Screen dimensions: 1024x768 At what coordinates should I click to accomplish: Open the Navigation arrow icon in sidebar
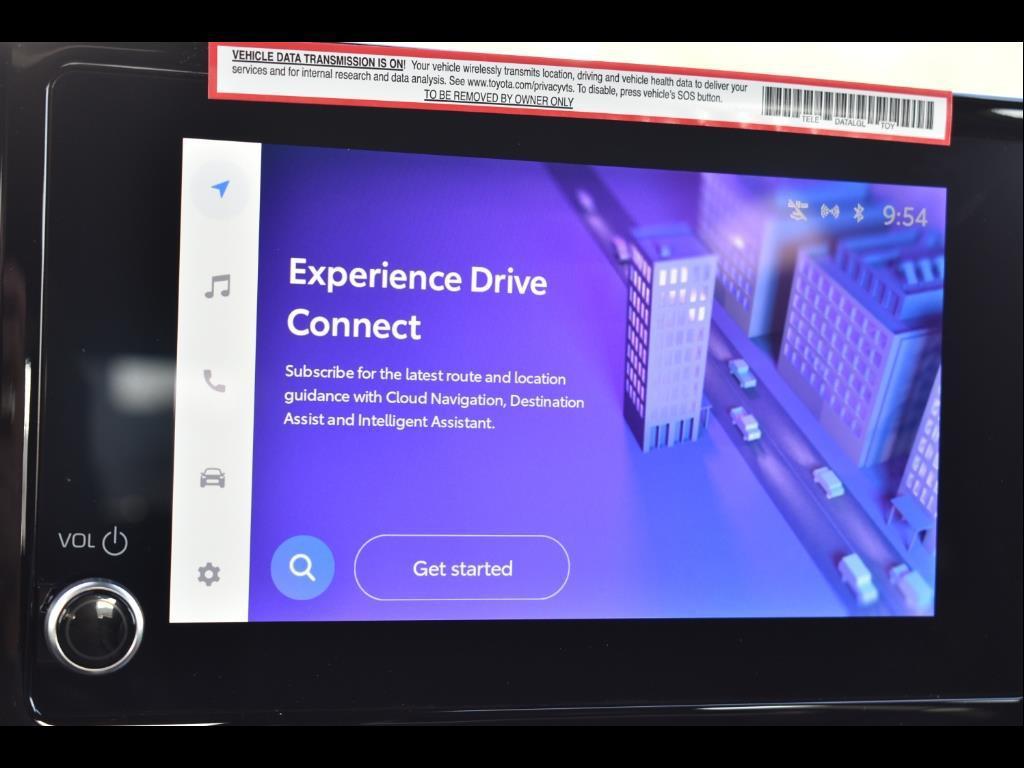(x=221, y=189)
